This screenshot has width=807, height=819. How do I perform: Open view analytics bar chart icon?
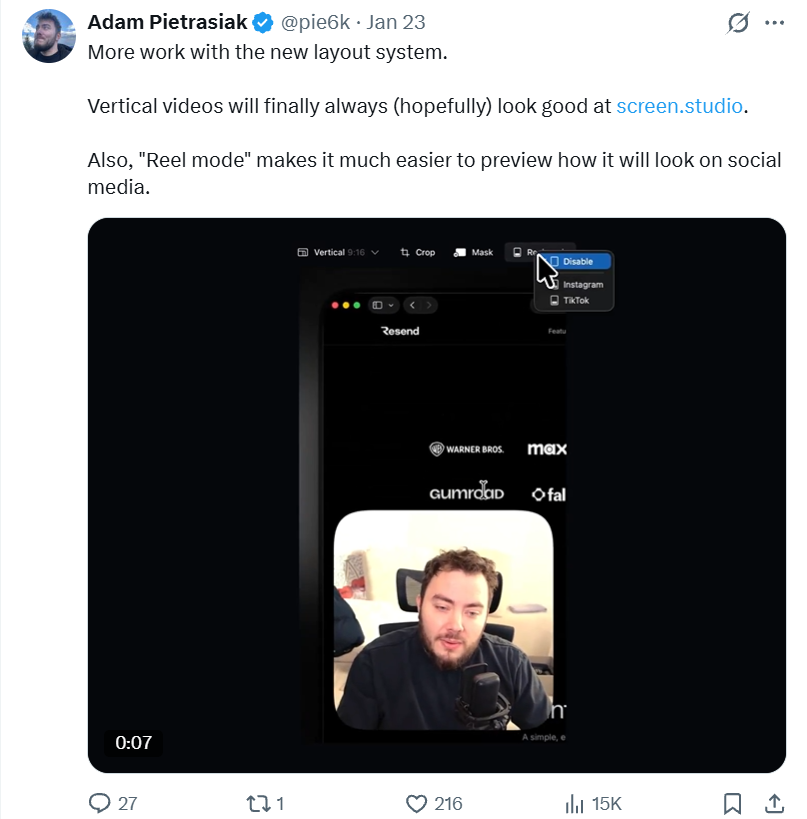pyautogui.click(x=575, y=802)
